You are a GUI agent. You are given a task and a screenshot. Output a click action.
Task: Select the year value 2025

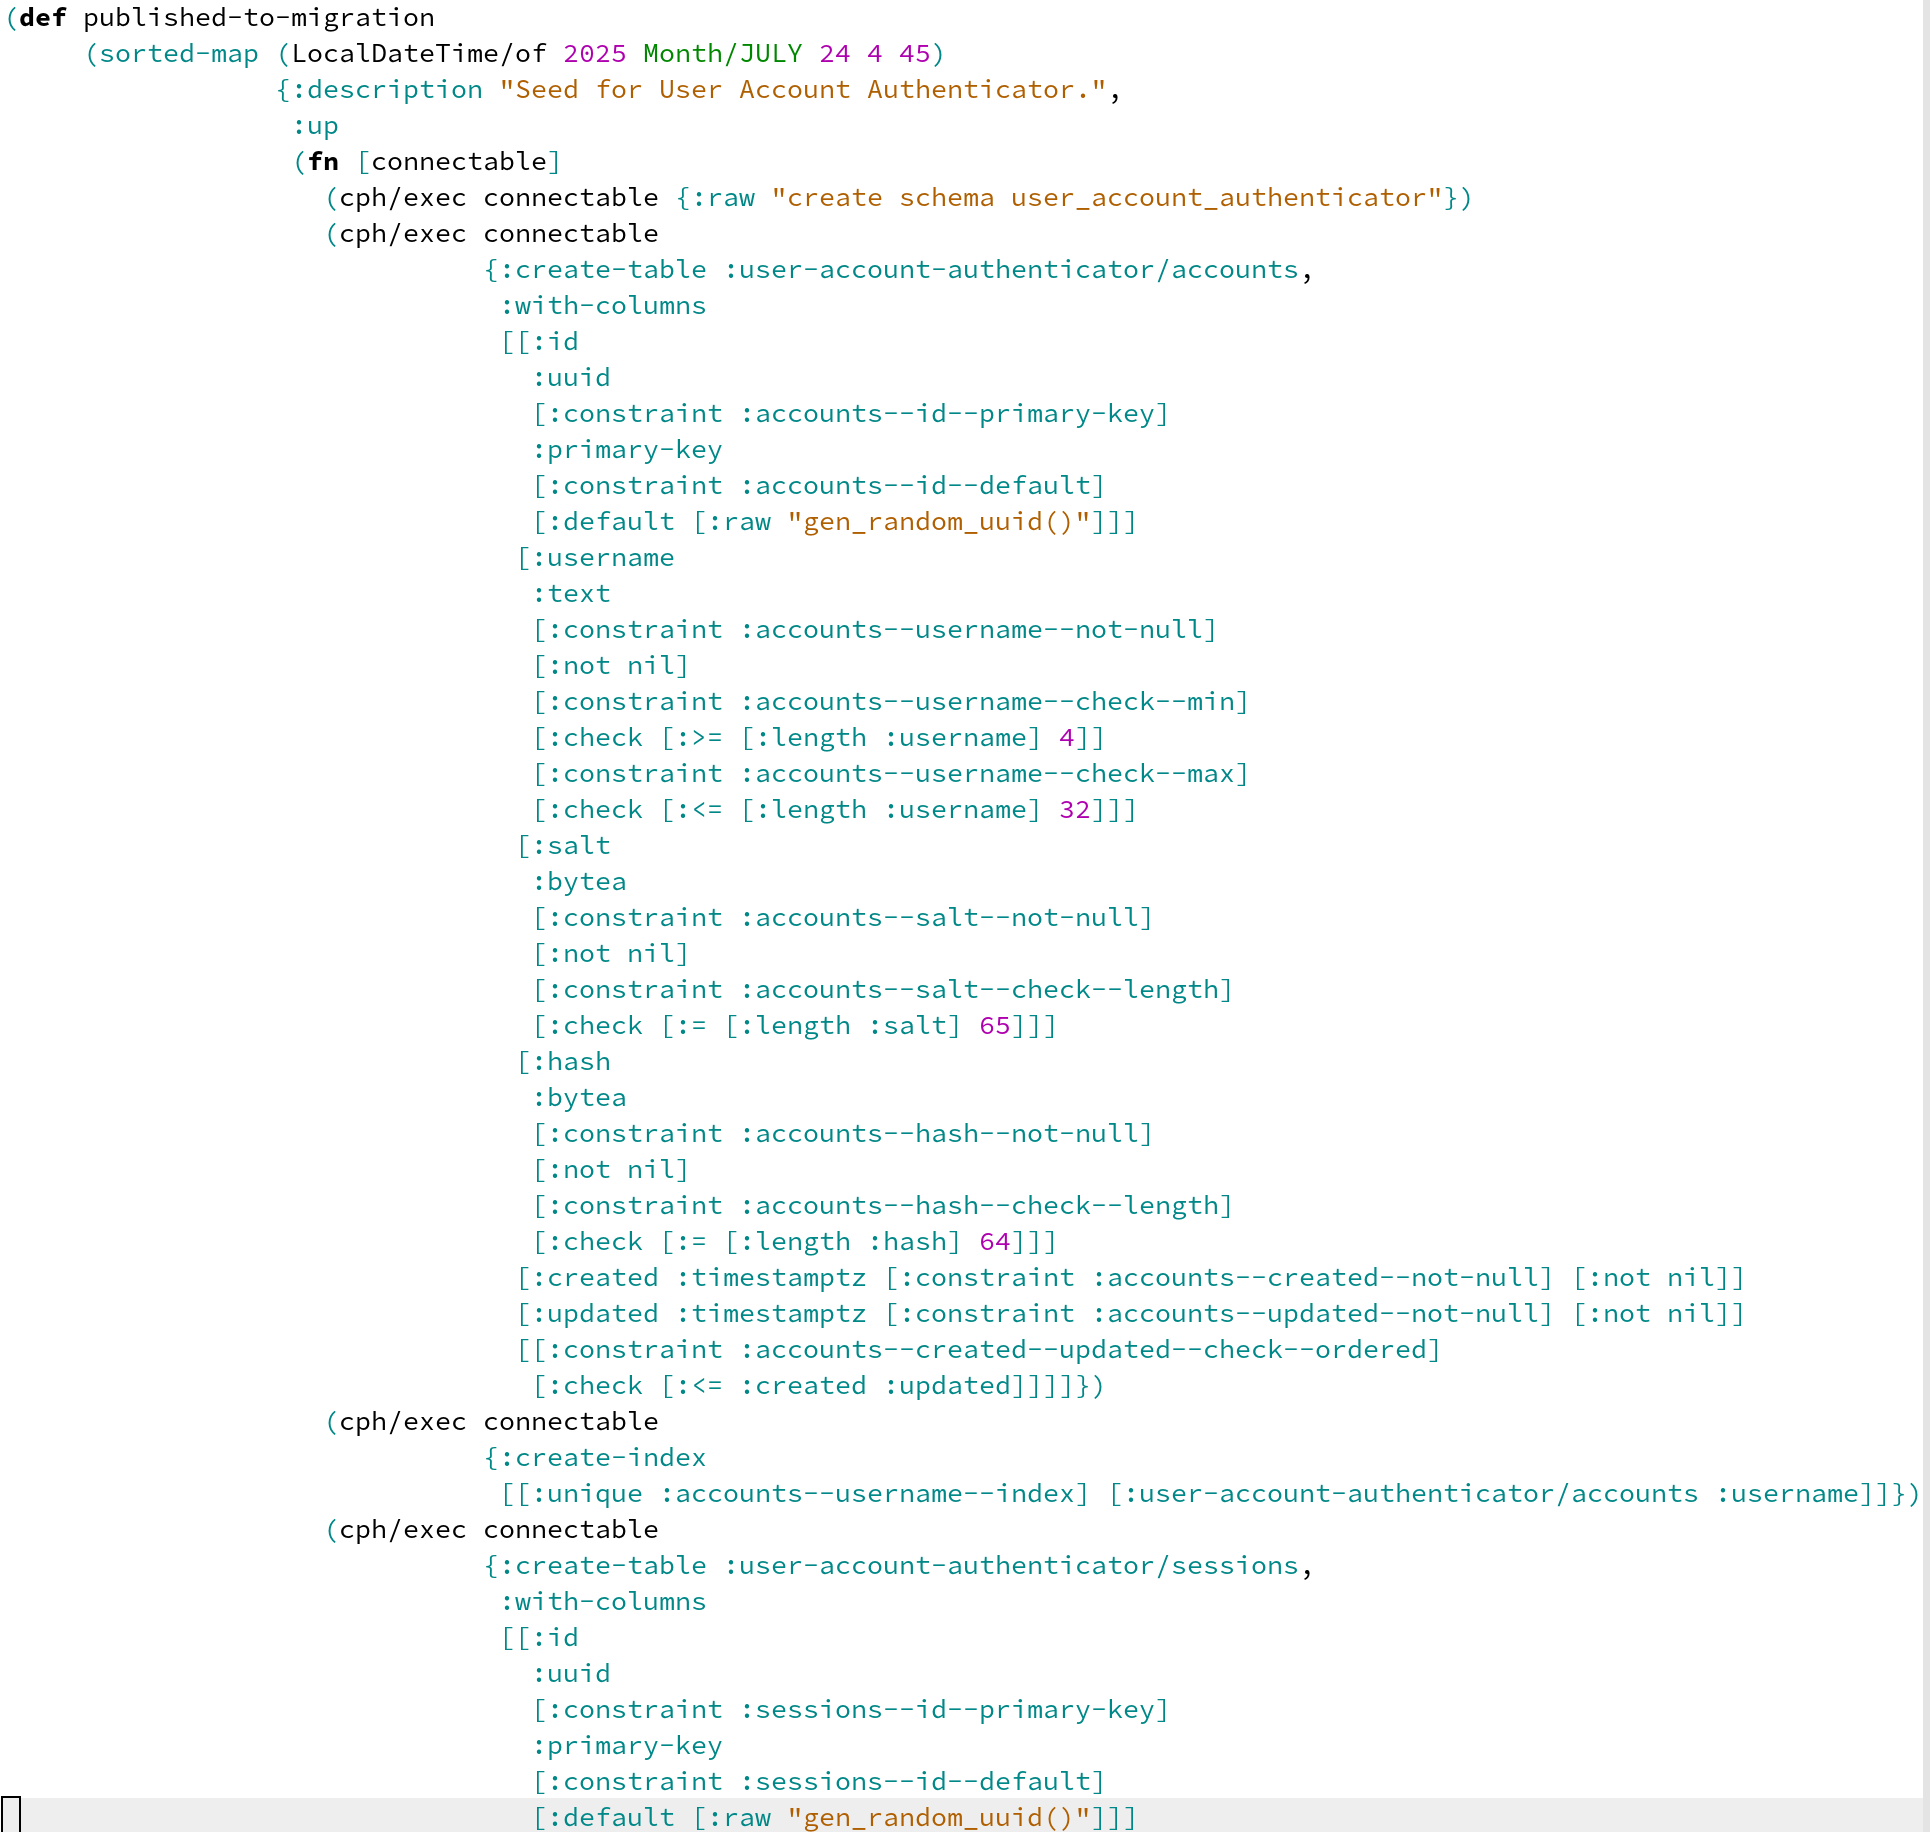click(x=595, y=54)
